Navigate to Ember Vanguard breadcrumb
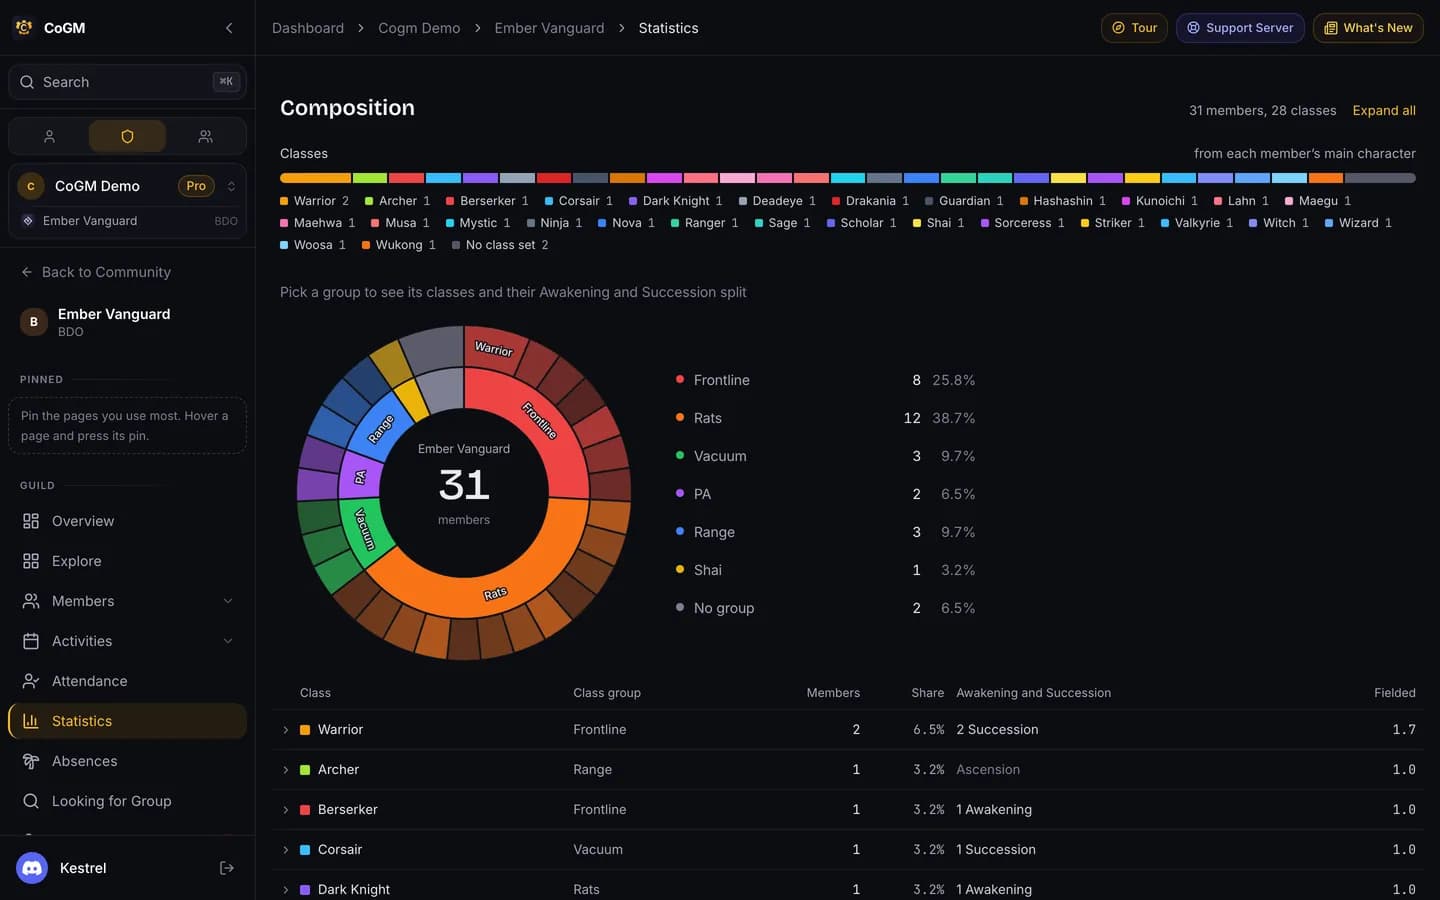The height and width of the screenshot is (900, 1440). (x=549, y=28)
